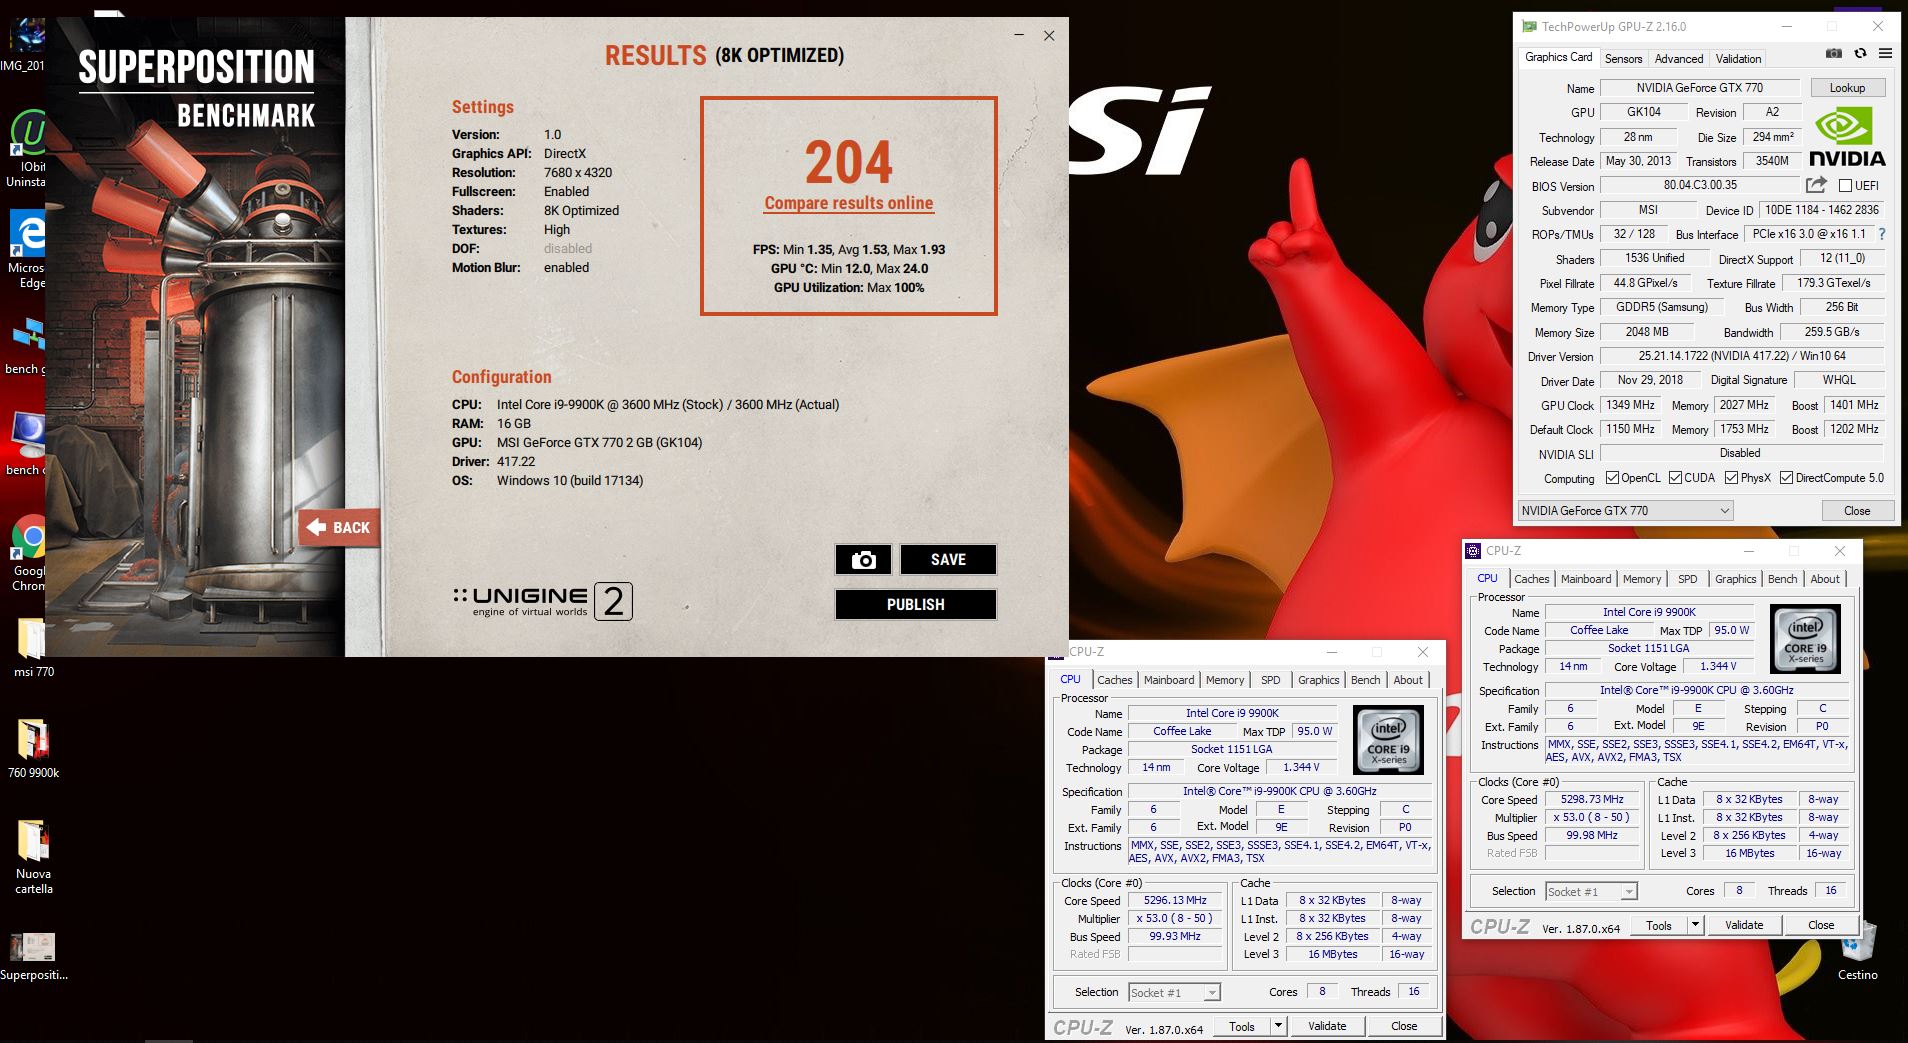Open the GPU-Z hamburger menu icon
Screen dimensions: 1908x1043
pos(1885,54)
